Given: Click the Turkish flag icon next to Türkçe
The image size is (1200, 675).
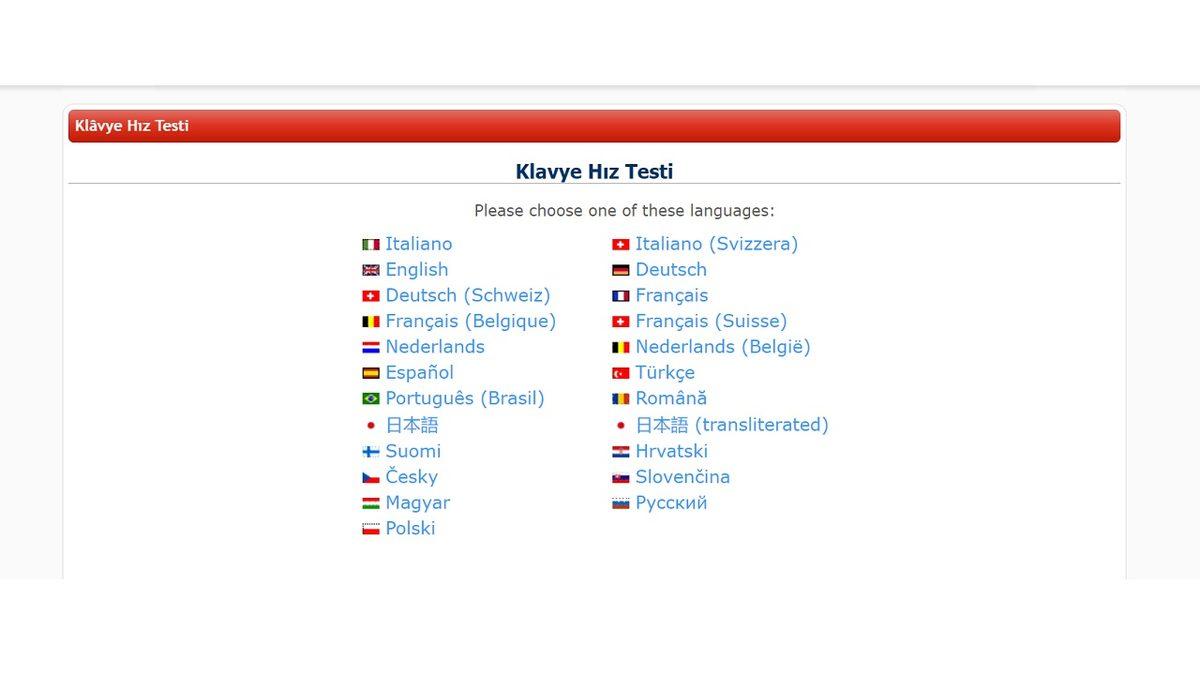Looking at the screenshot, I should 620,373.
